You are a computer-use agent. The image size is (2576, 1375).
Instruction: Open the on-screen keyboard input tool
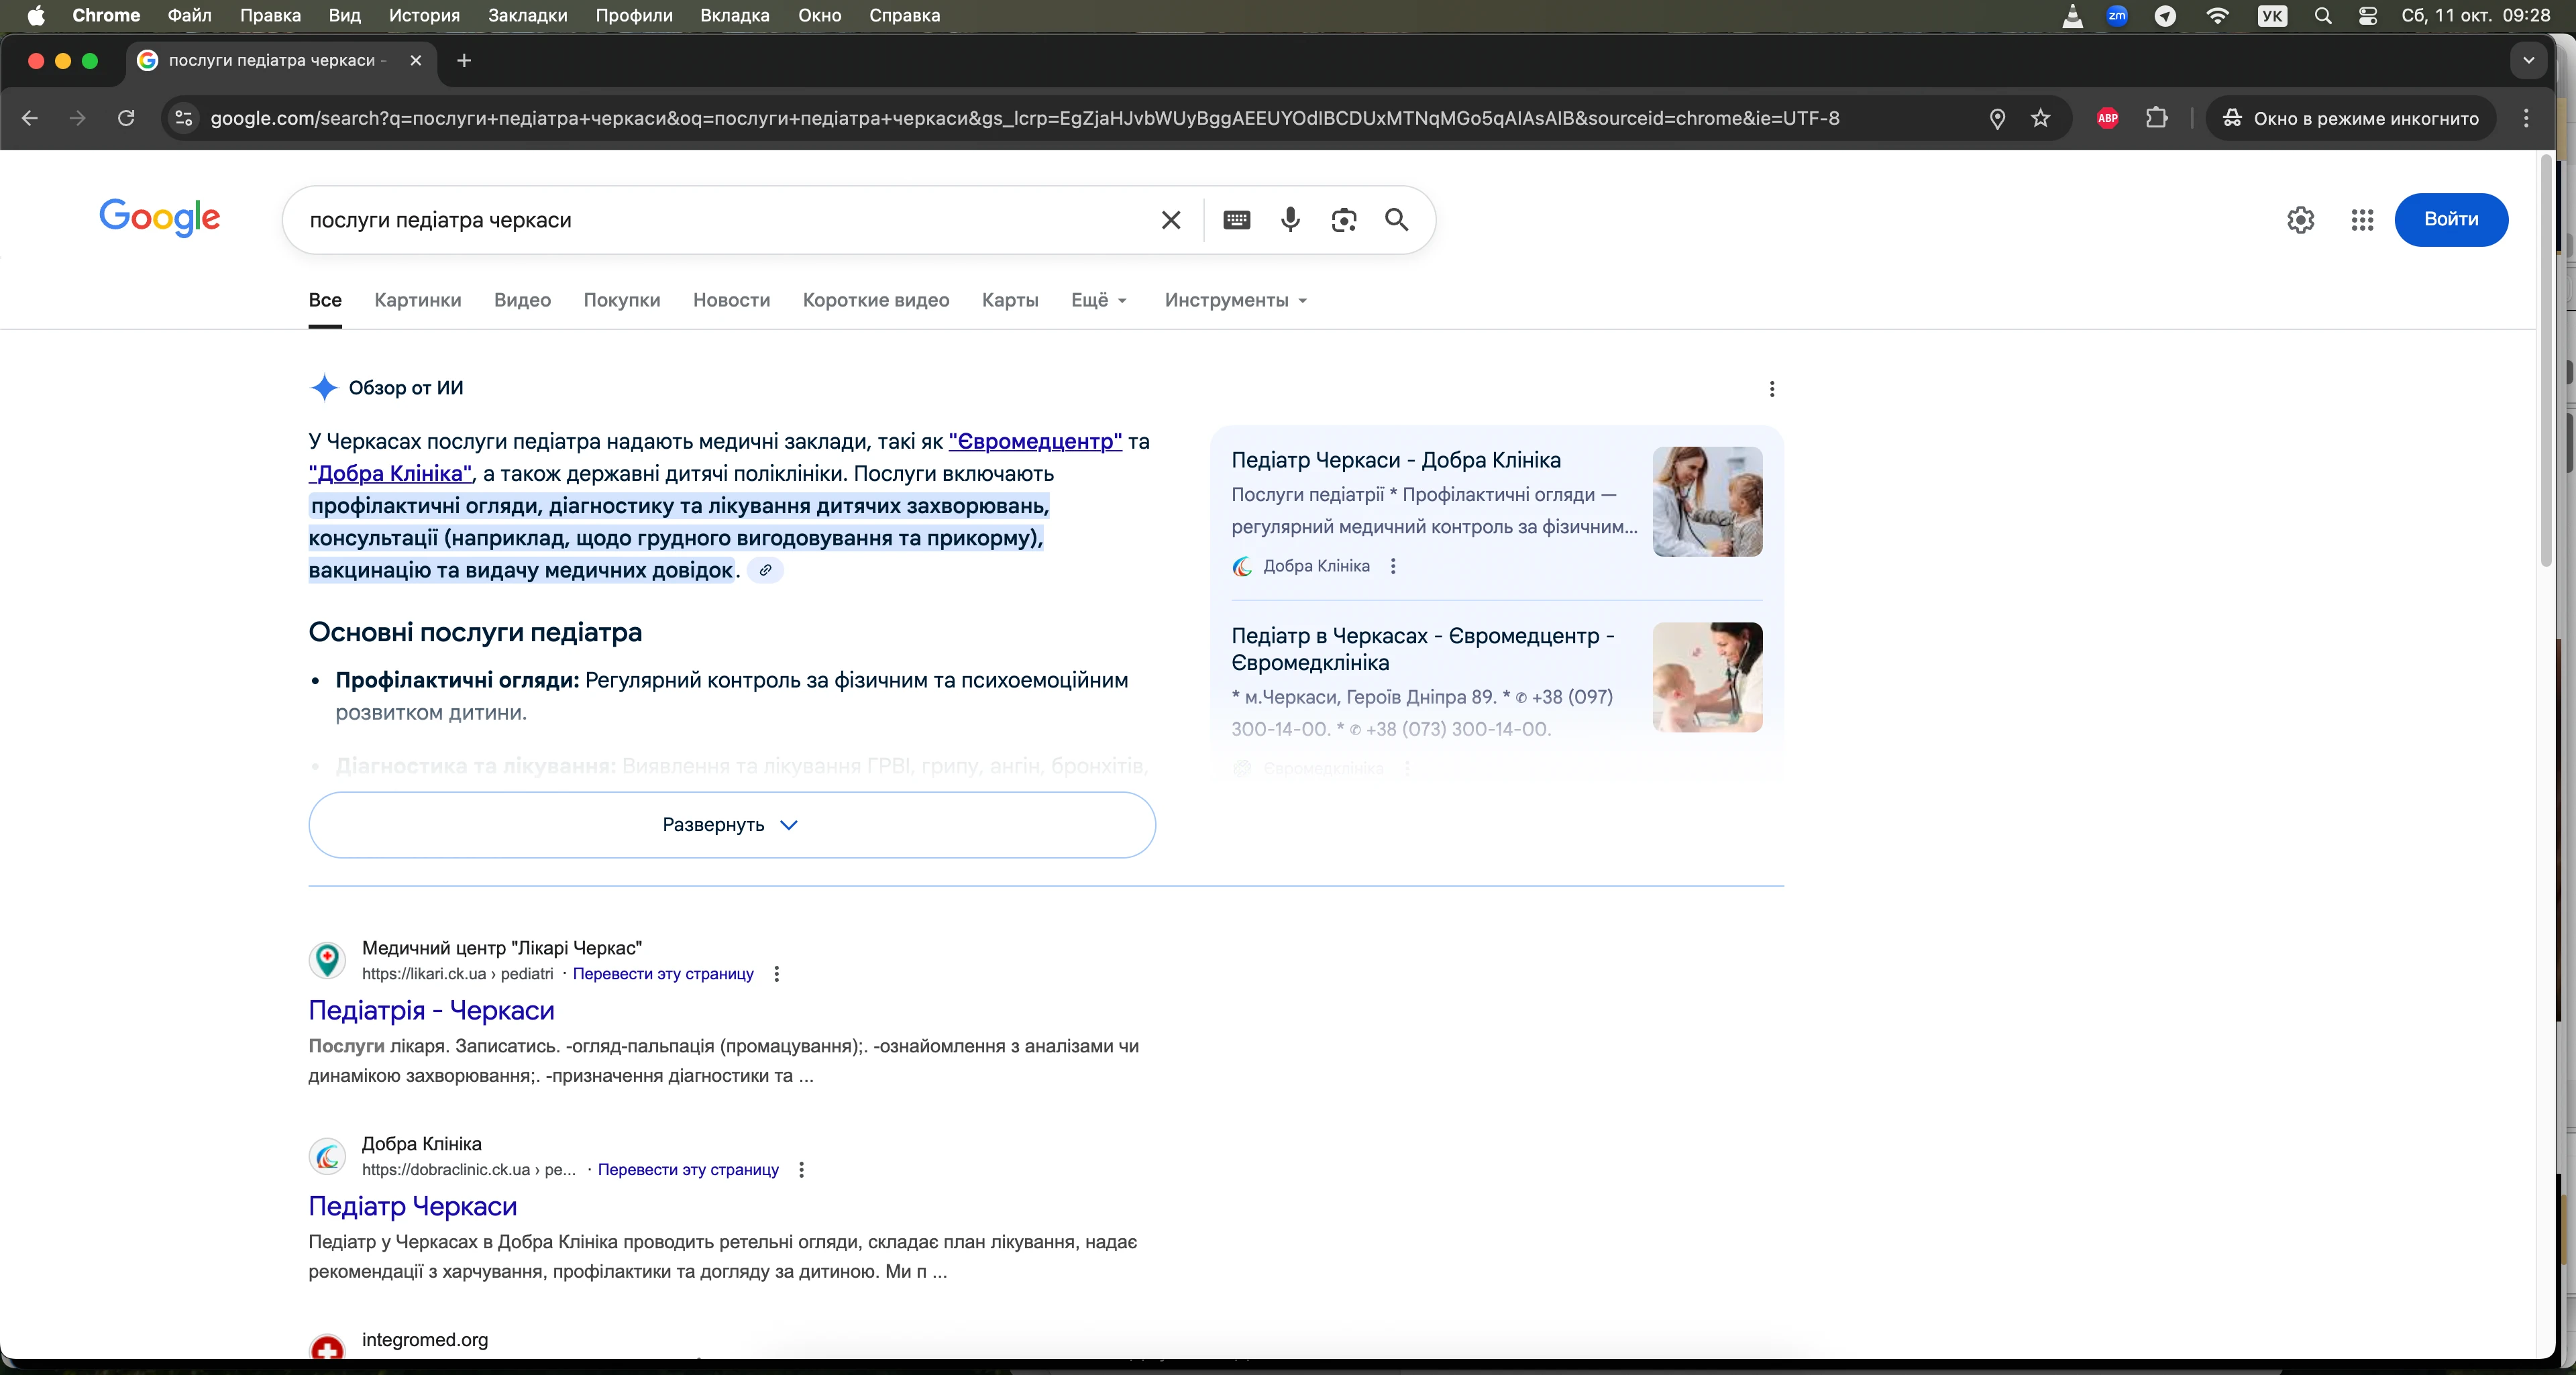tap(1236, 220)
